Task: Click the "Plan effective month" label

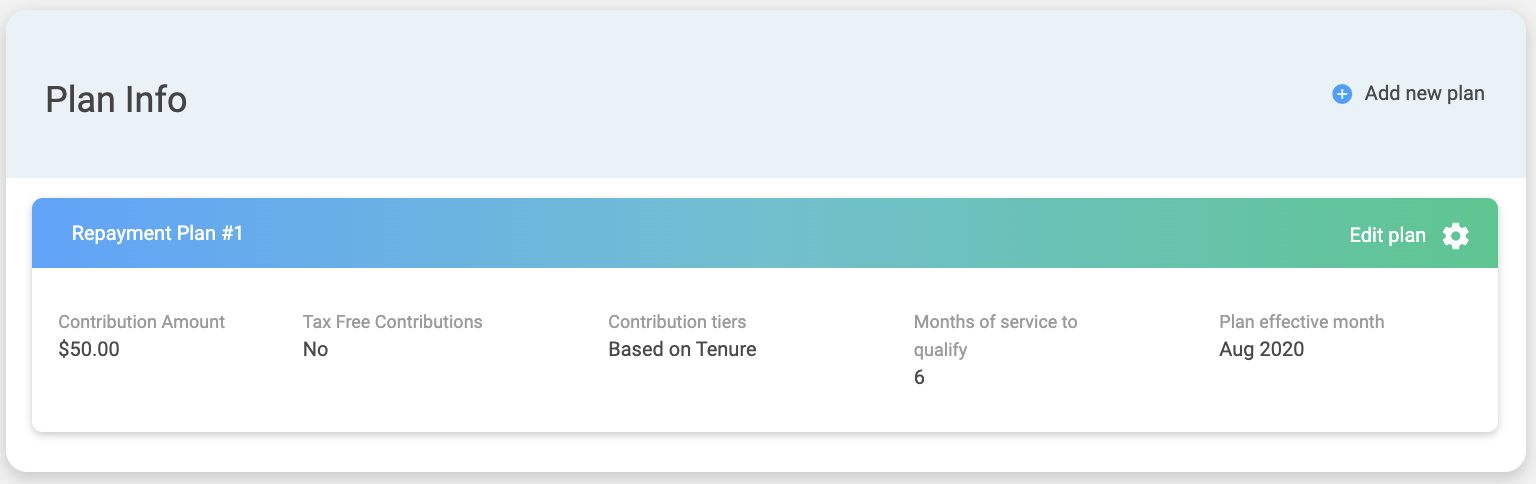Action: pyautogui.click(x=1301, y=322)
